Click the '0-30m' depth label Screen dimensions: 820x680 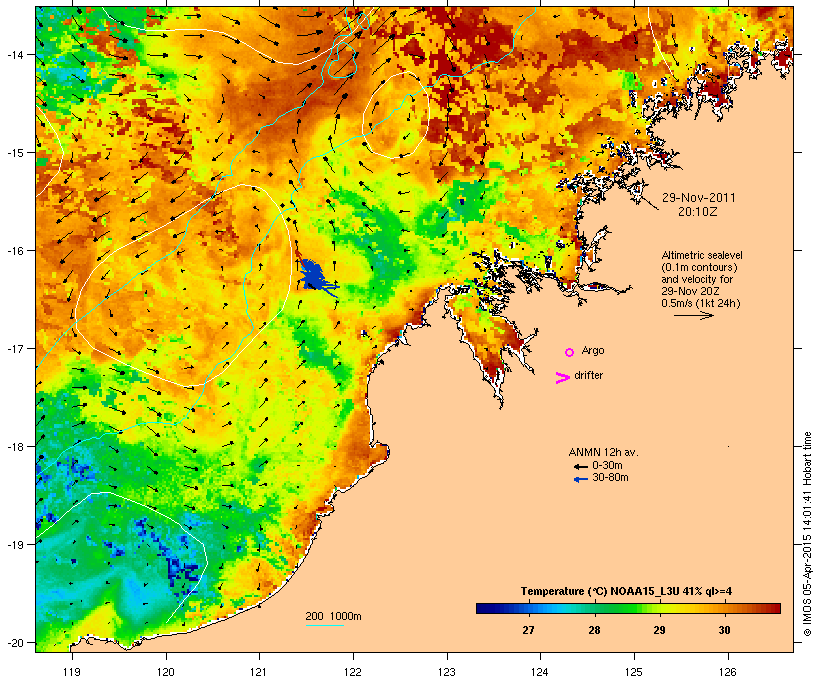click(607, 466)
